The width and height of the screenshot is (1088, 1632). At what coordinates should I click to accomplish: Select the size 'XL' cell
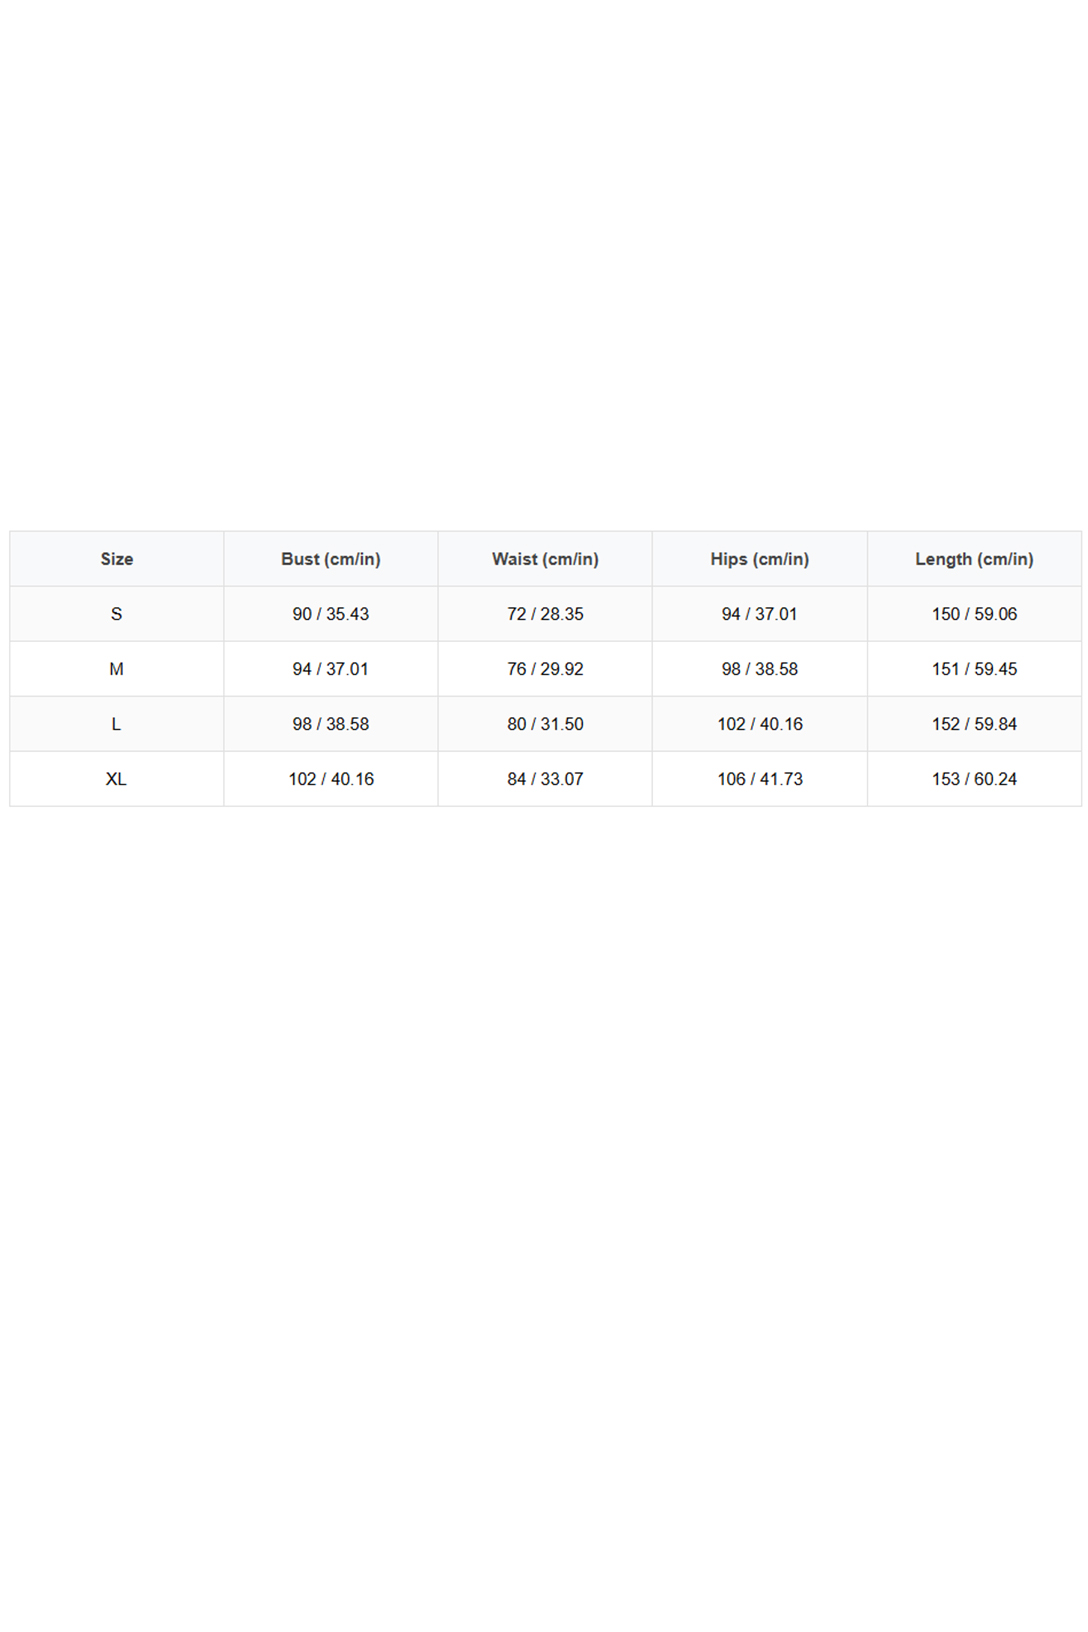point(116,779)
